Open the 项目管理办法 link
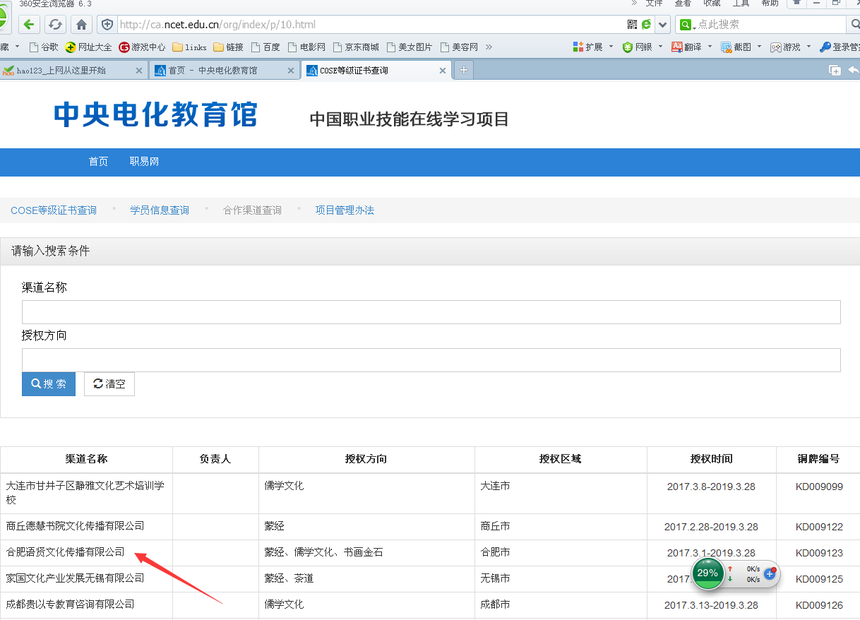 pyautogui.click(x=344, y=210)
